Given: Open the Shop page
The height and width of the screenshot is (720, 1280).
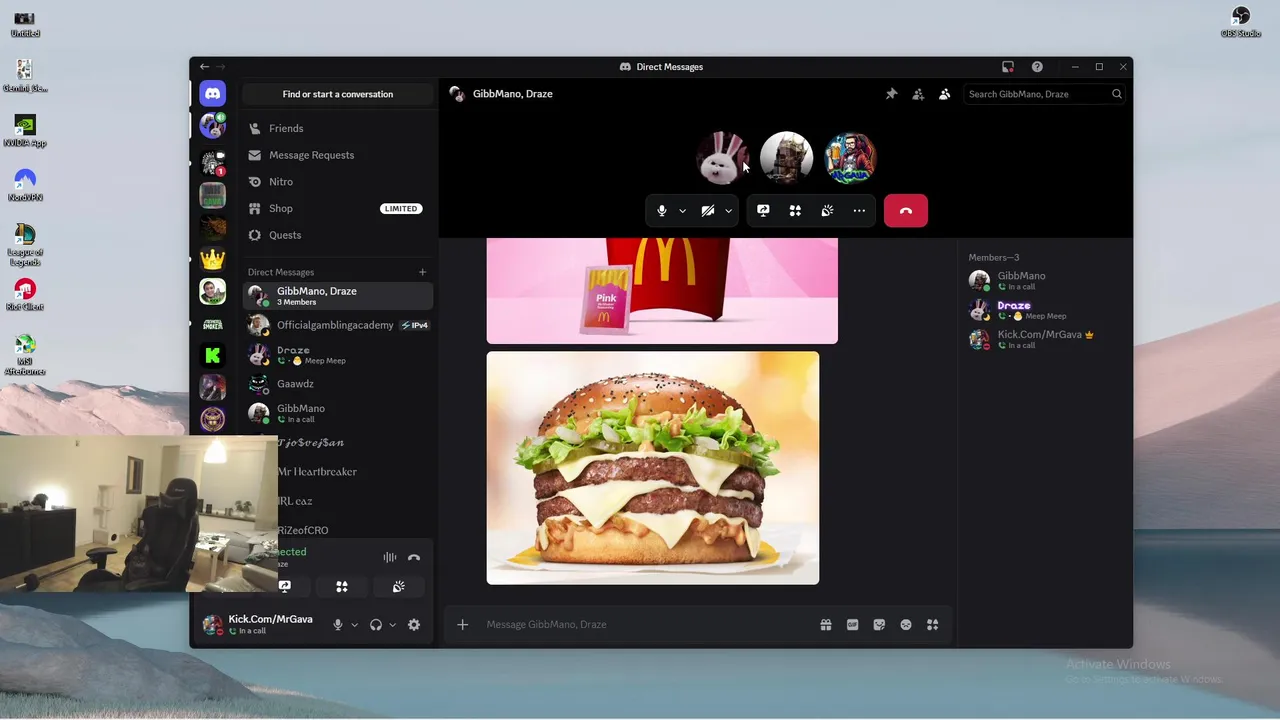Looking at the screenshot, I should click(x=337, y=208).
